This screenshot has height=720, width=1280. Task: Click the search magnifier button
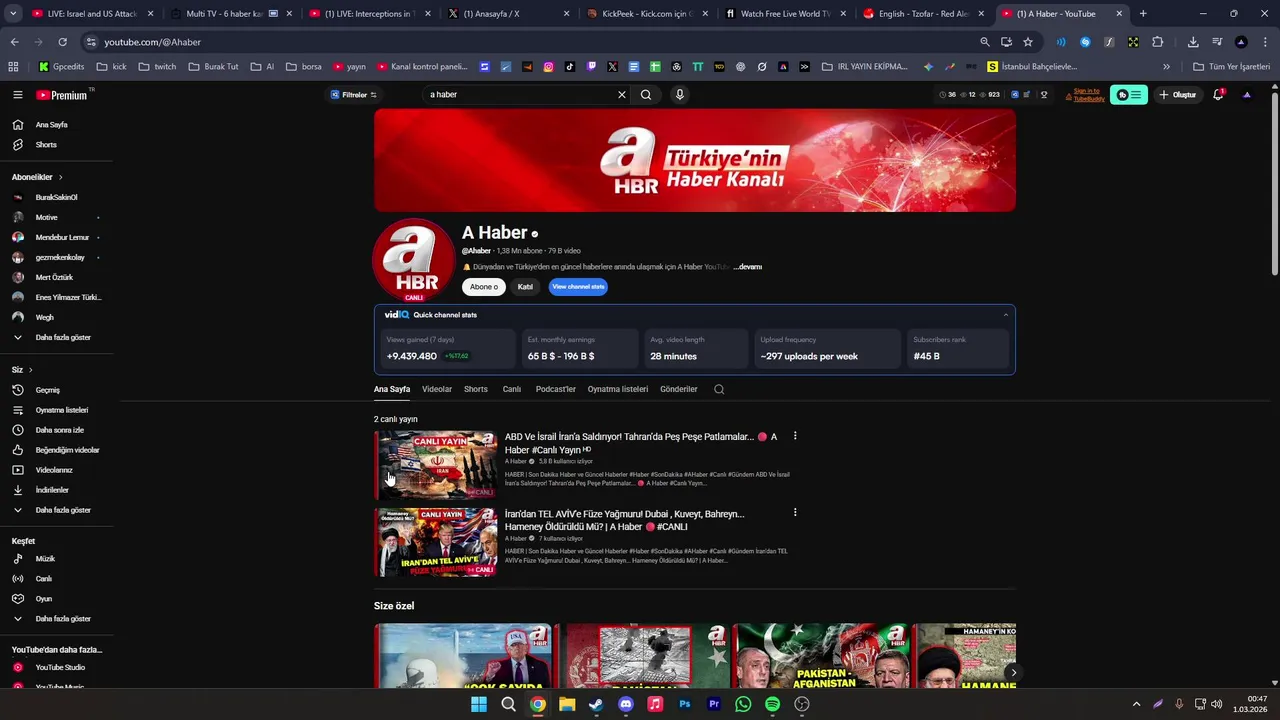(x=646, y=95)
